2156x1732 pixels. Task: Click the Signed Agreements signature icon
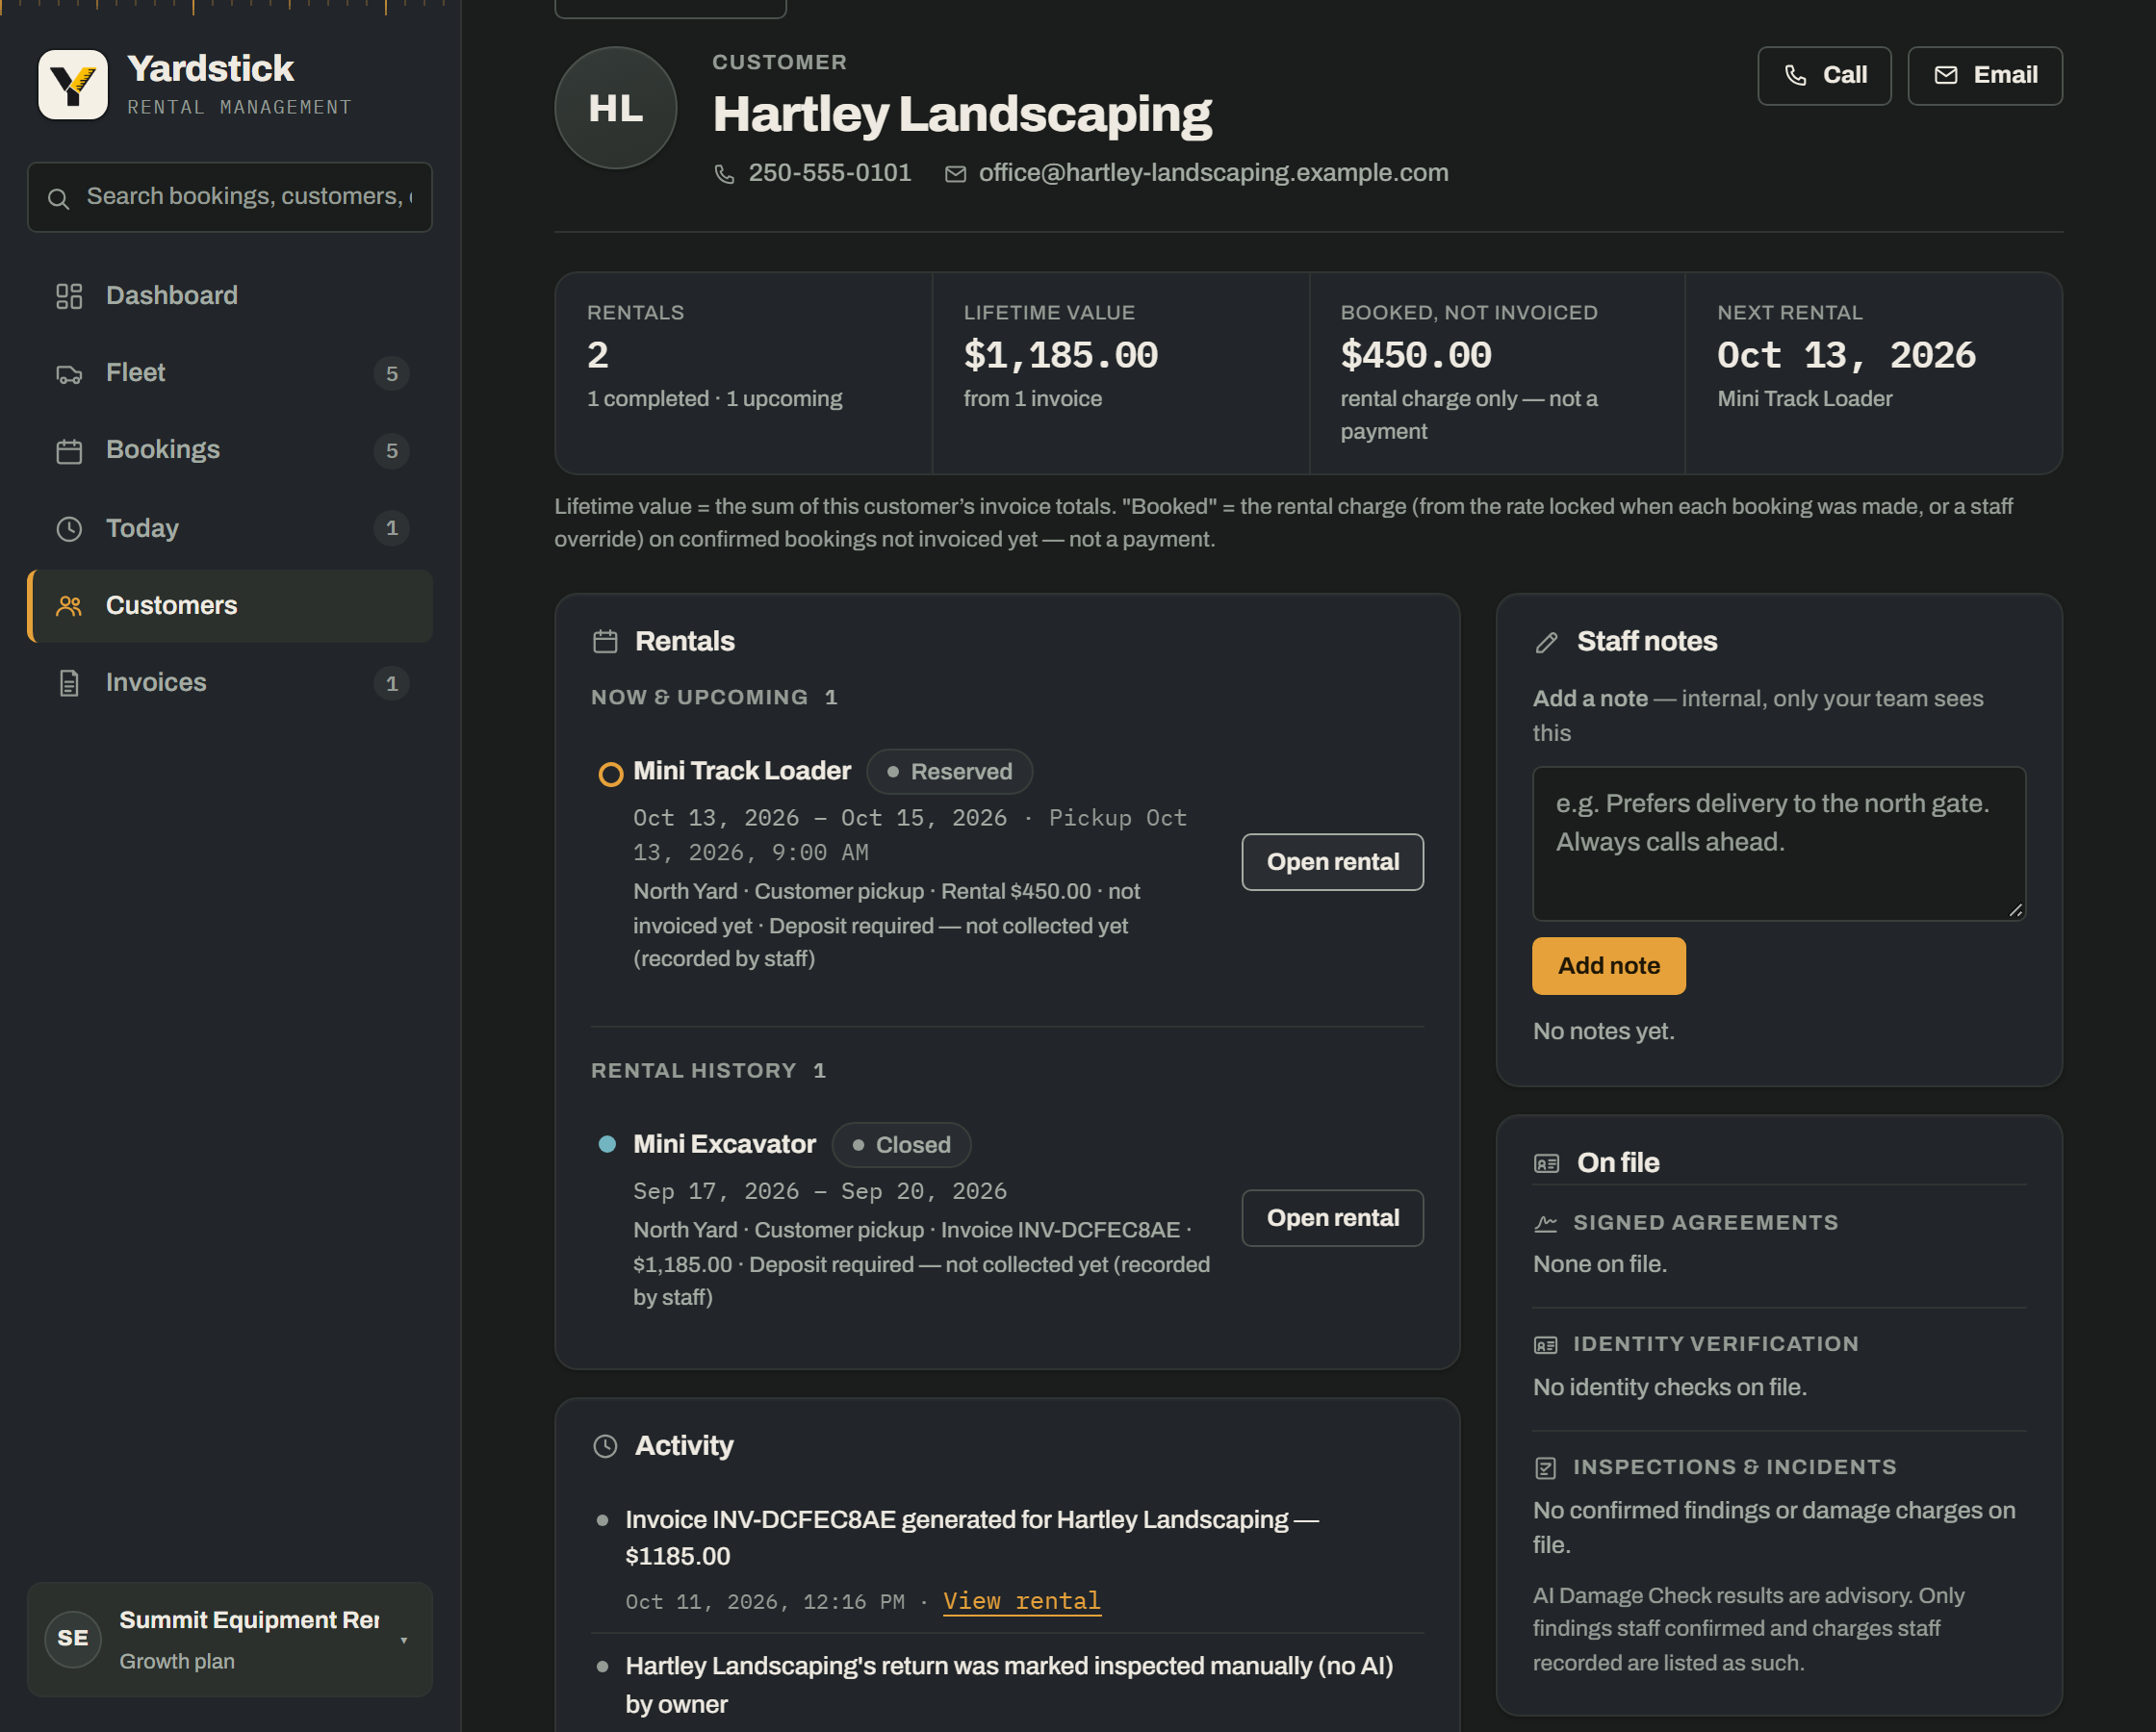tap(1545, 1223)
